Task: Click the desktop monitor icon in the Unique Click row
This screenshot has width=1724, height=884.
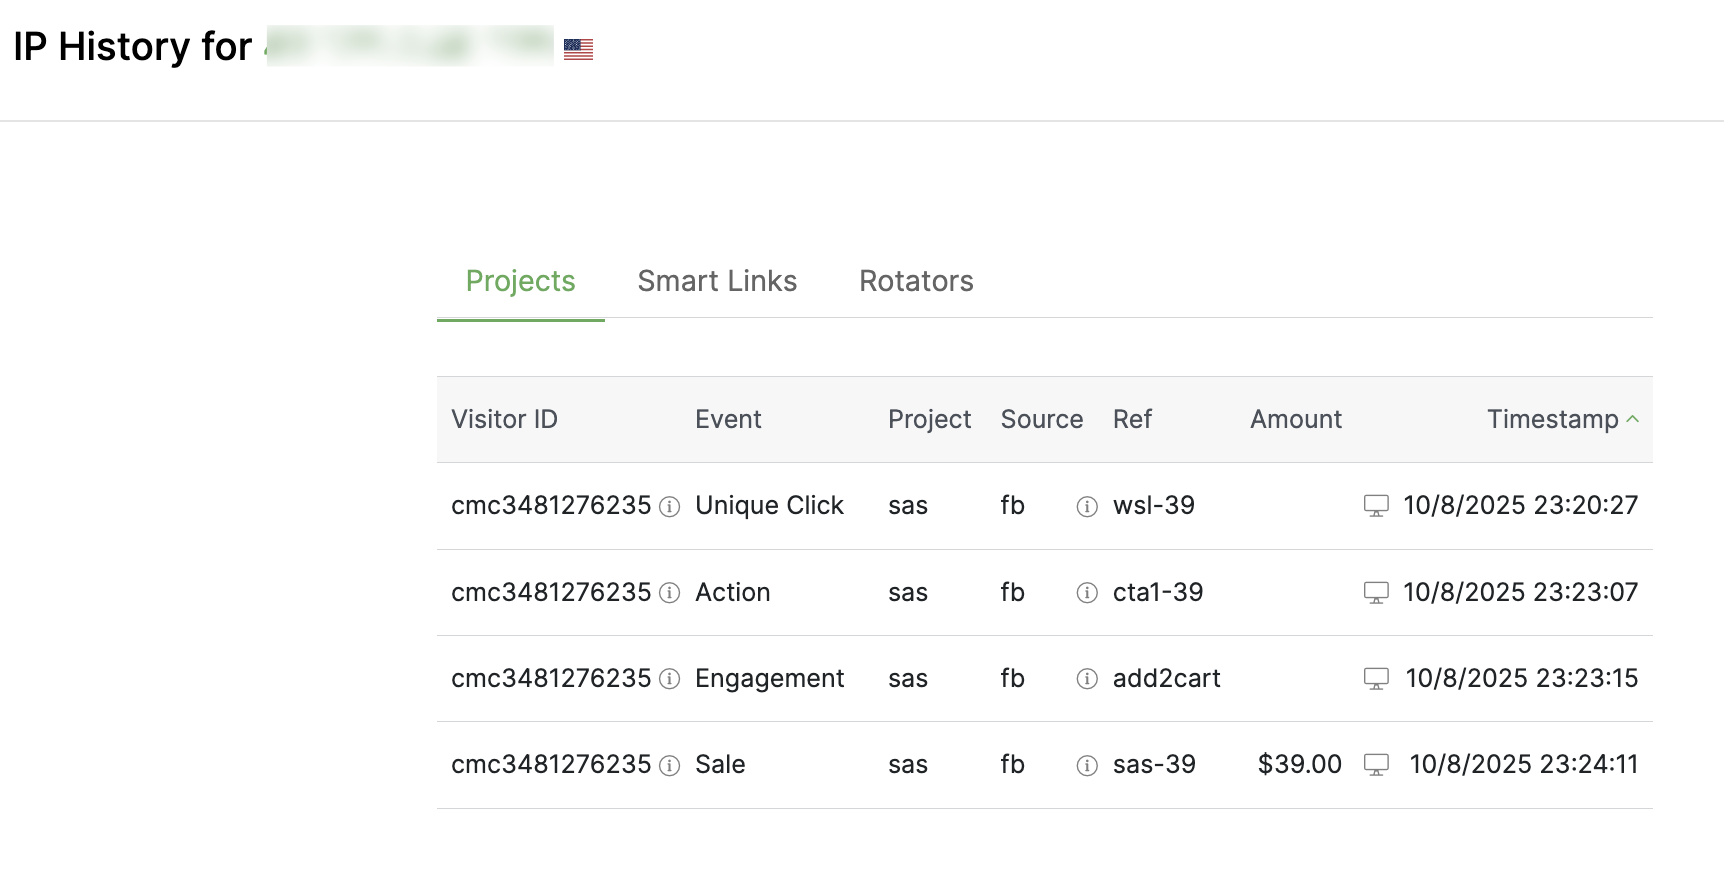Action: coord(1376,506)
